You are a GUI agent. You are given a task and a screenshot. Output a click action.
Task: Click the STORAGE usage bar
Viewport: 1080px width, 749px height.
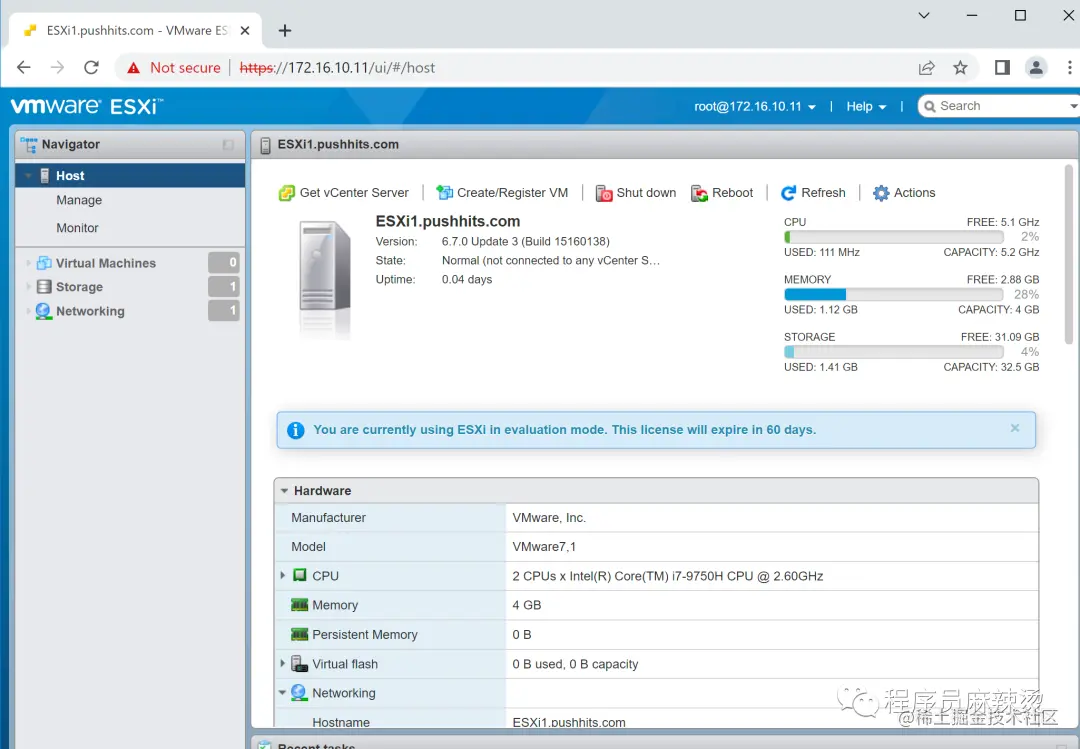893,351
